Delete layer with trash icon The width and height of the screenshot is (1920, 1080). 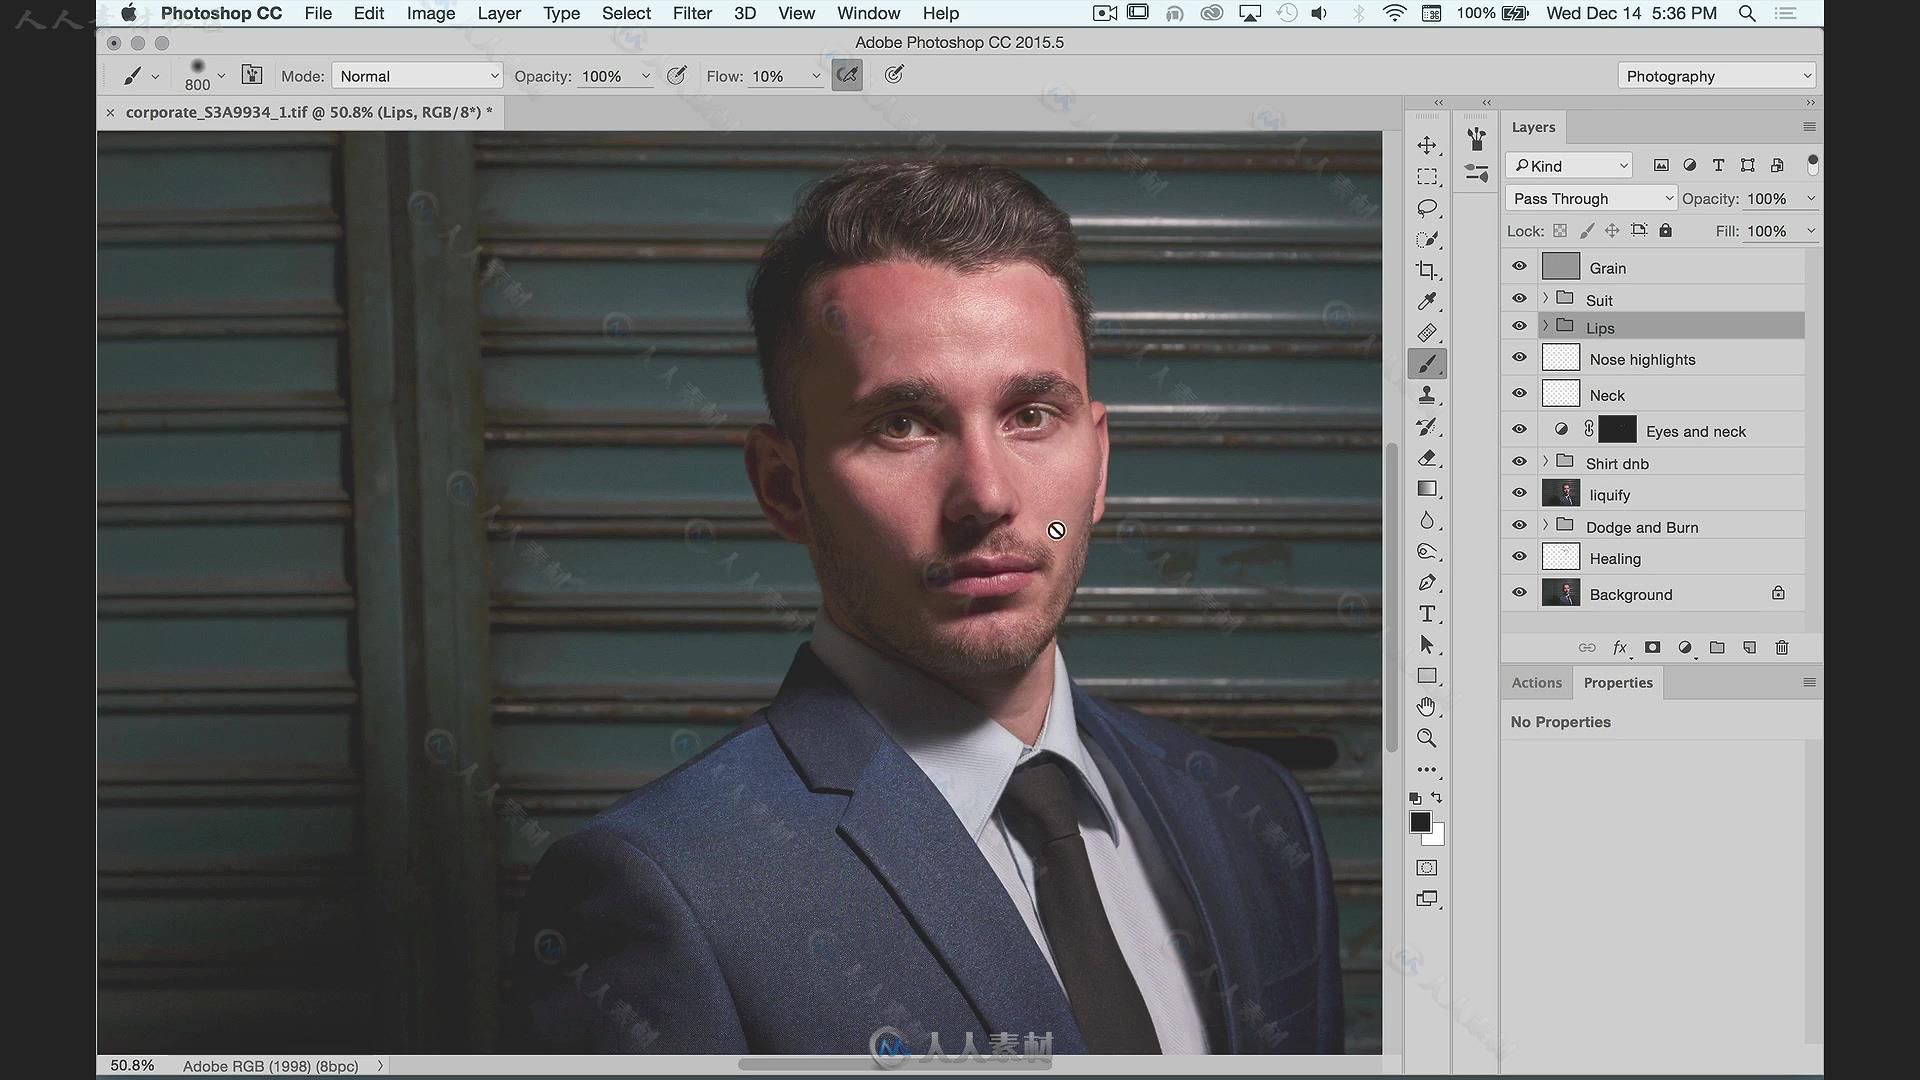tap(1781, 648)
